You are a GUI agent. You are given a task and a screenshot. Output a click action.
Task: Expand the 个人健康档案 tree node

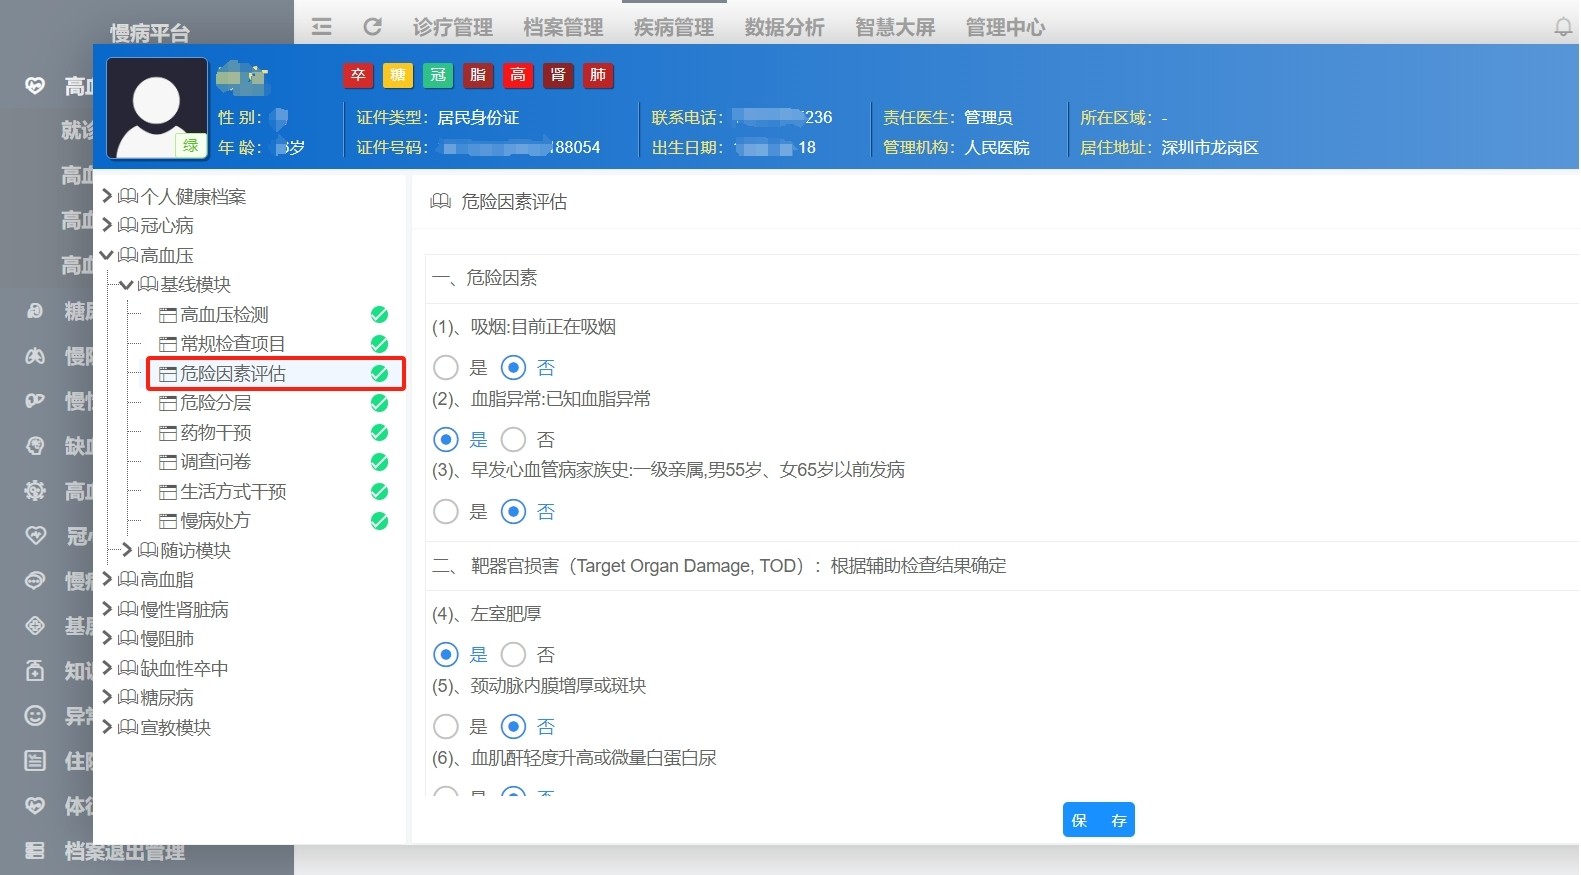107,196
